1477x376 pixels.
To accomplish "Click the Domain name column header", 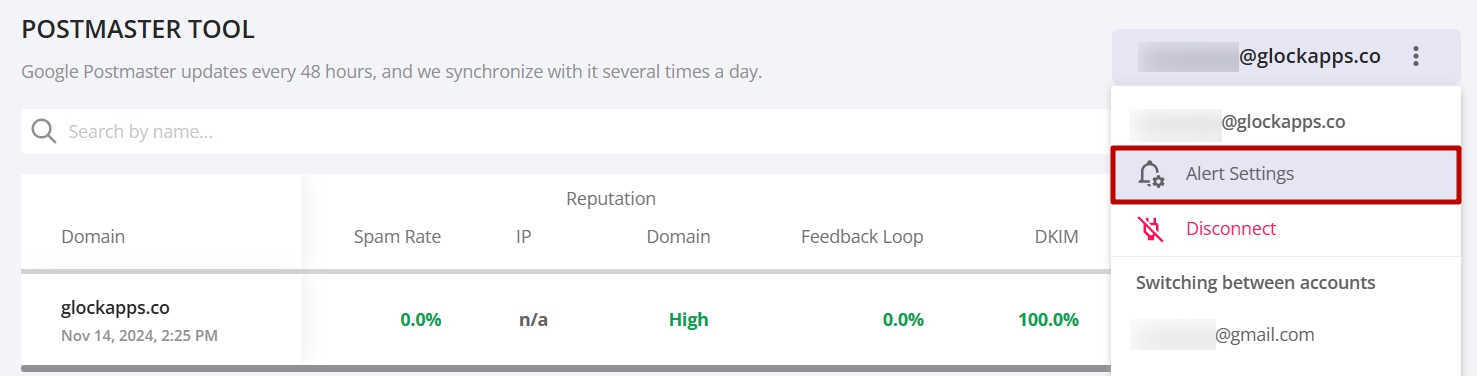I will 93,237.
